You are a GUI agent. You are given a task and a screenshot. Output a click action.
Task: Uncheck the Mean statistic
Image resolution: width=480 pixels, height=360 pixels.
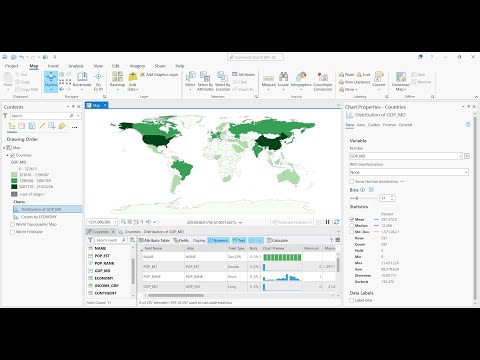351,219
